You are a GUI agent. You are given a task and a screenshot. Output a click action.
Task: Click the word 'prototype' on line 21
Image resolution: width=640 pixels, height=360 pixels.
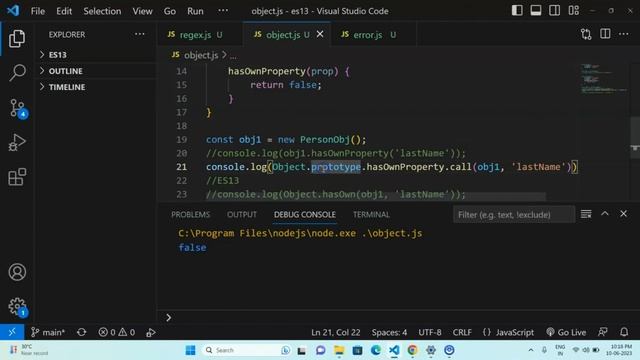tap(336, 167)
